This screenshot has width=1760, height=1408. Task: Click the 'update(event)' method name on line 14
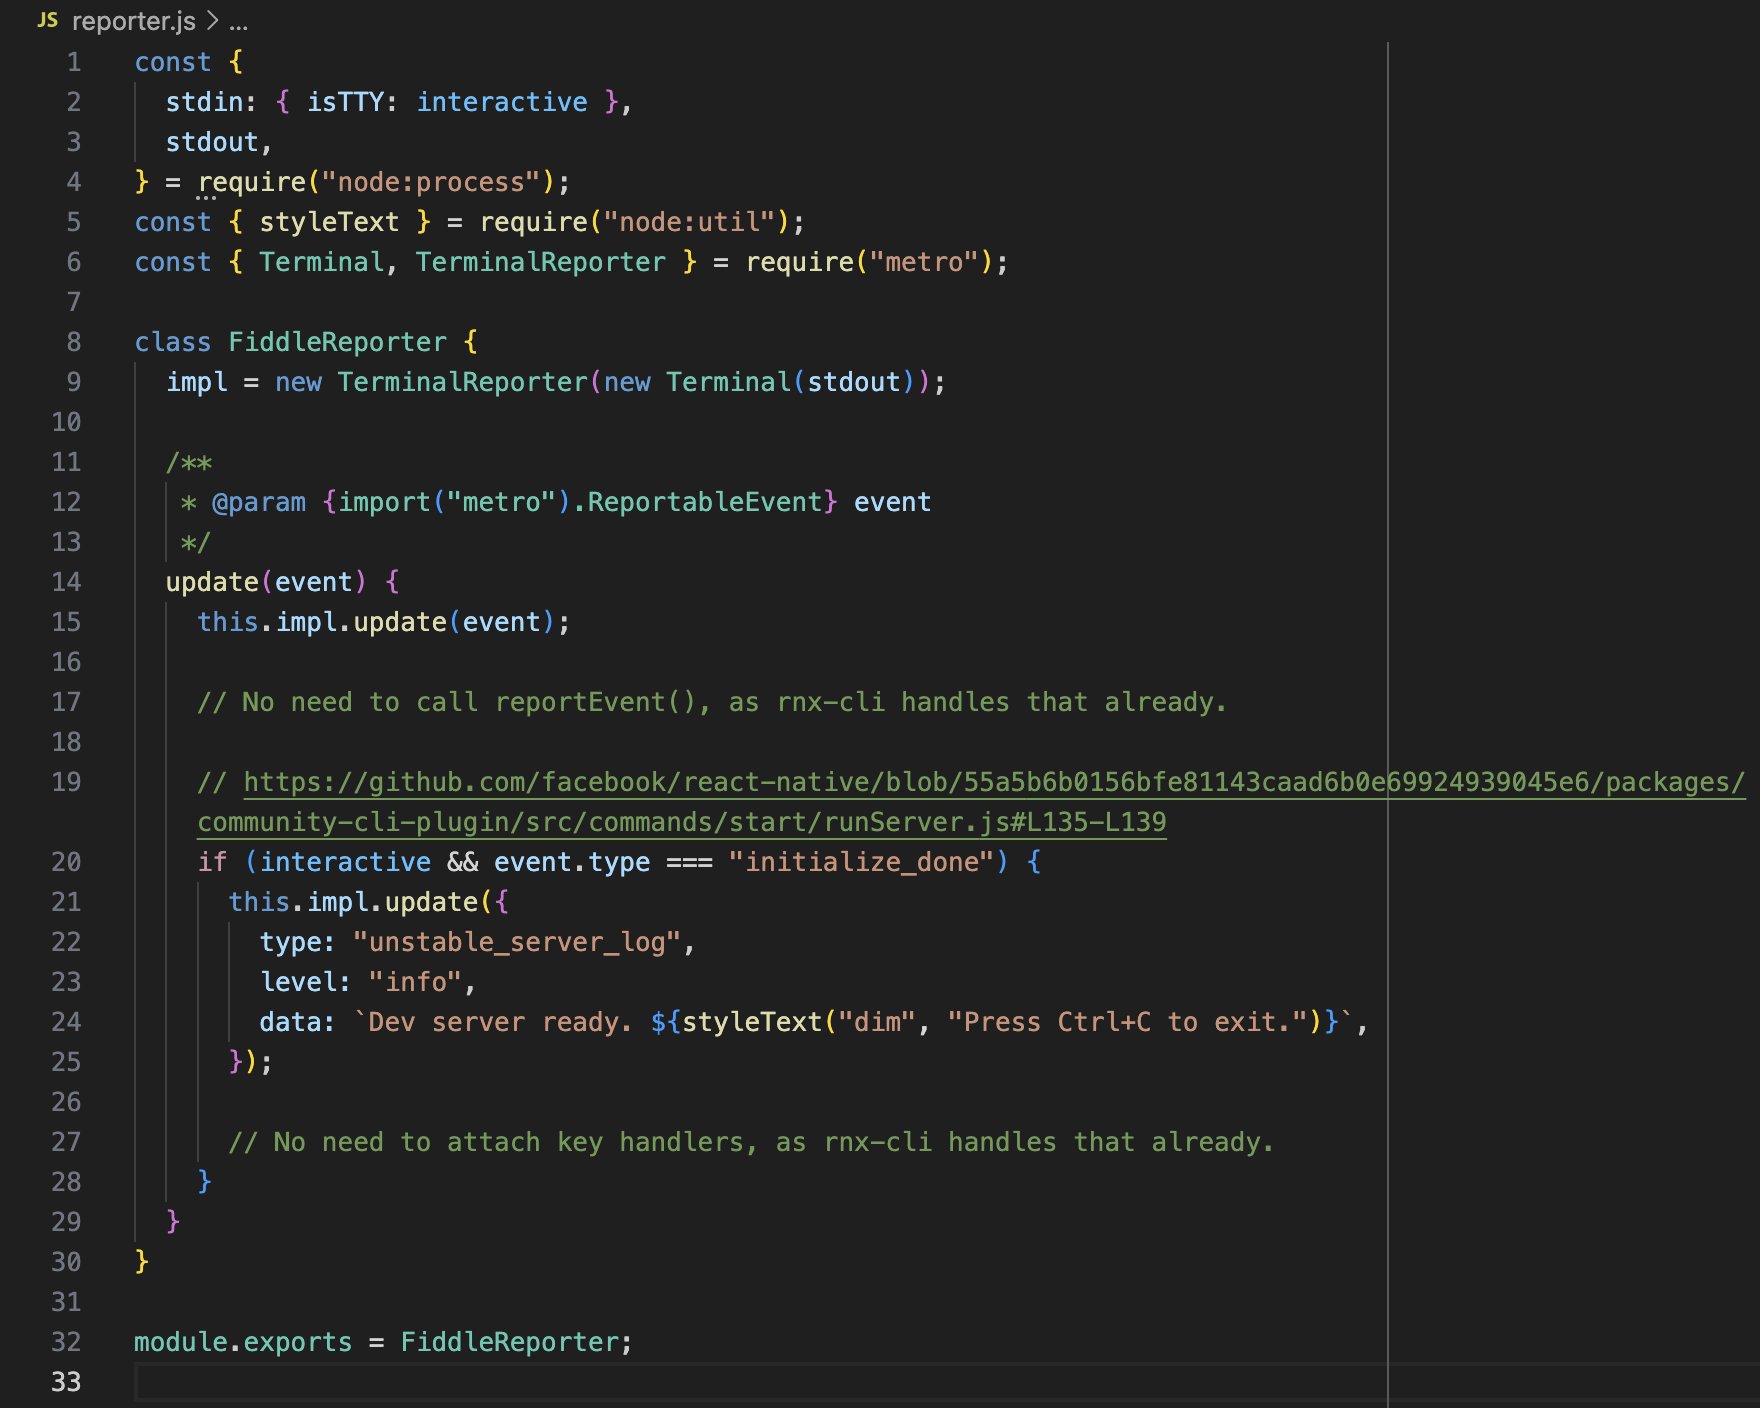point(212,582)
